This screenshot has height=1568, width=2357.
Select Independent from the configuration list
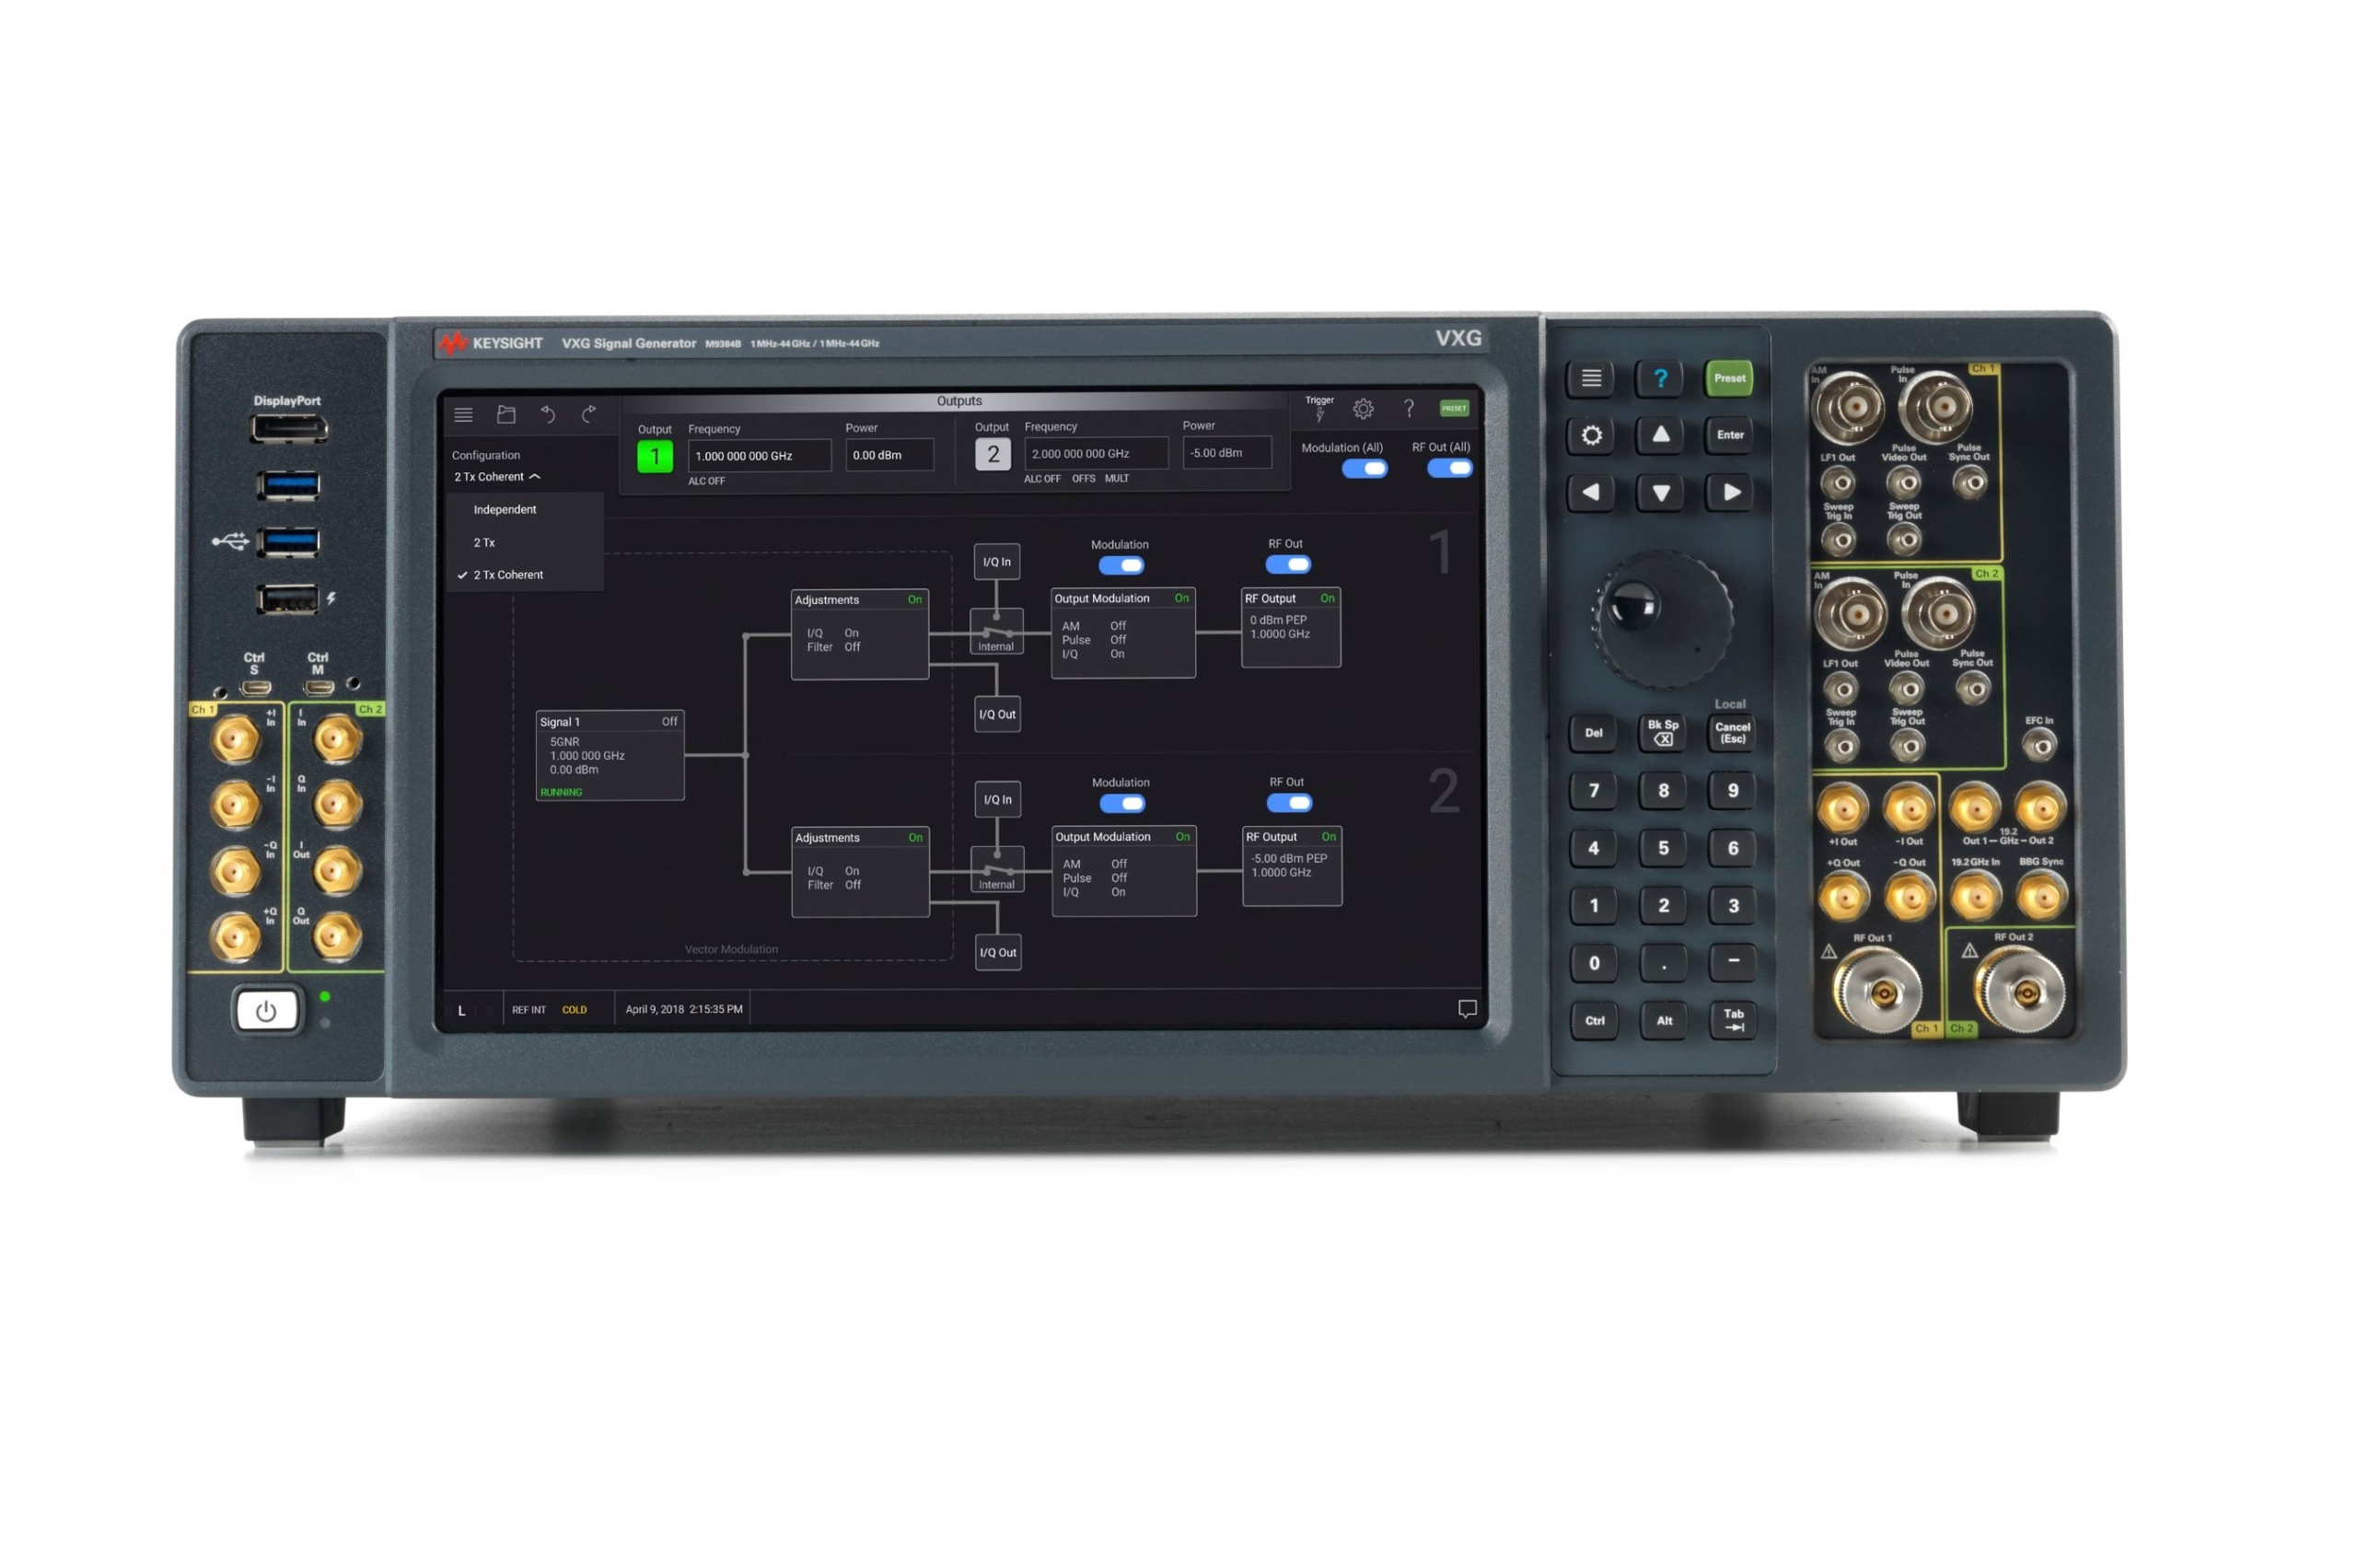pyautogui.click(x=505, y=510)
